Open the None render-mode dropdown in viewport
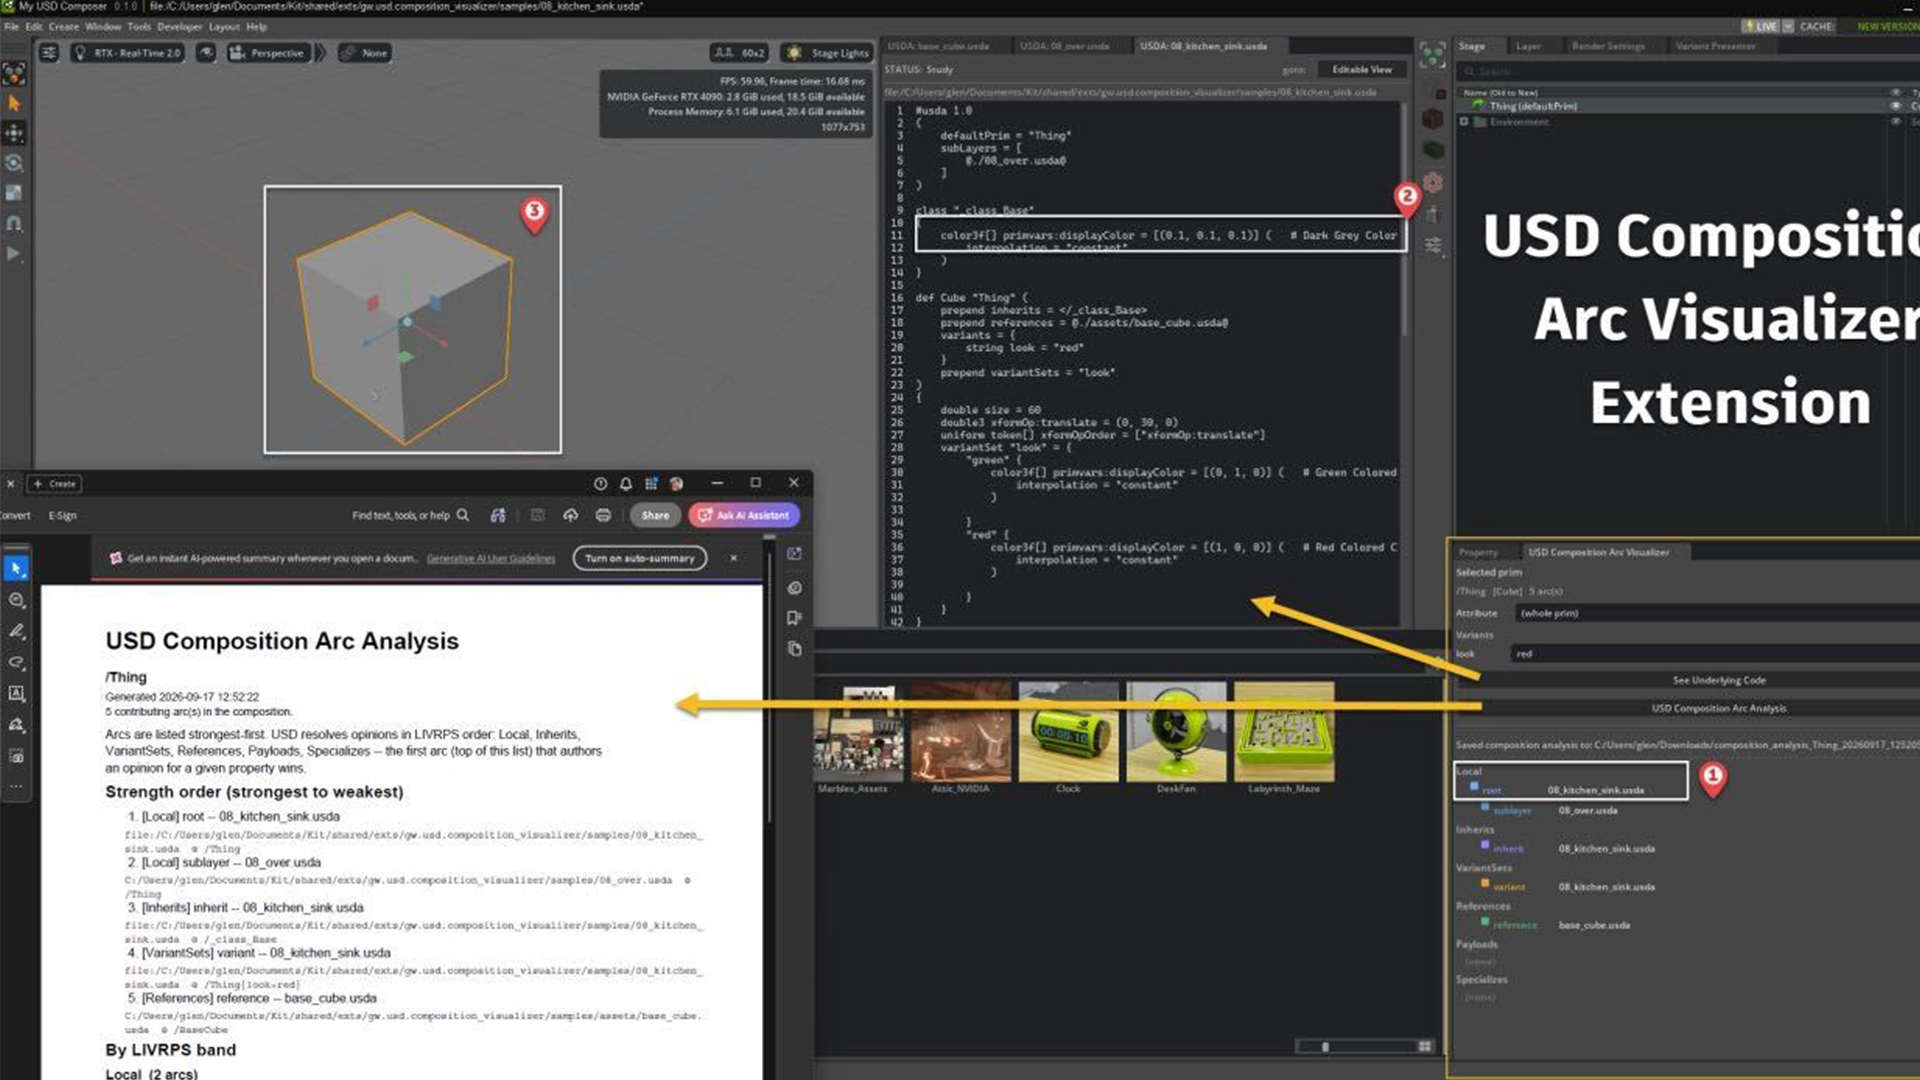This screenshot has width=1920, height=1080. [x=365, y=53]
